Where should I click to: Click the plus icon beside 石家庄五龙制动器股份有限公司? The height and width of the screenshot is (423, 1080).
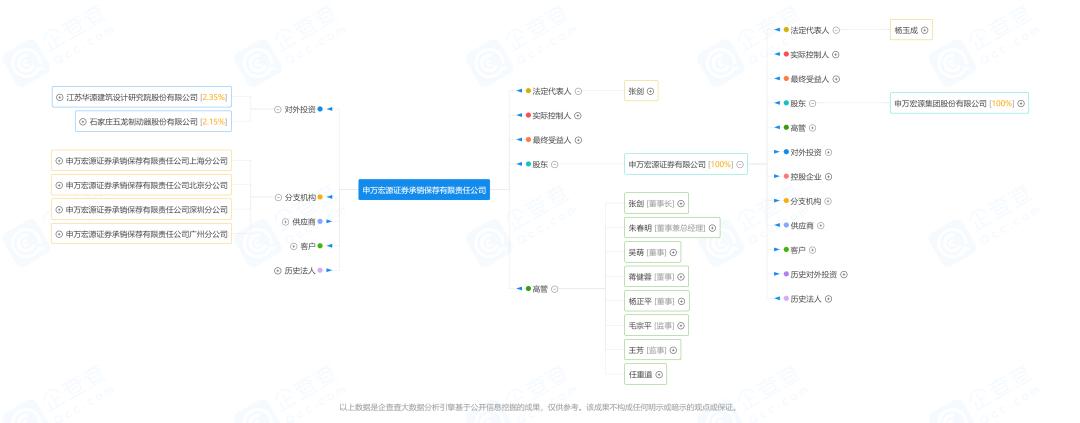83,121
